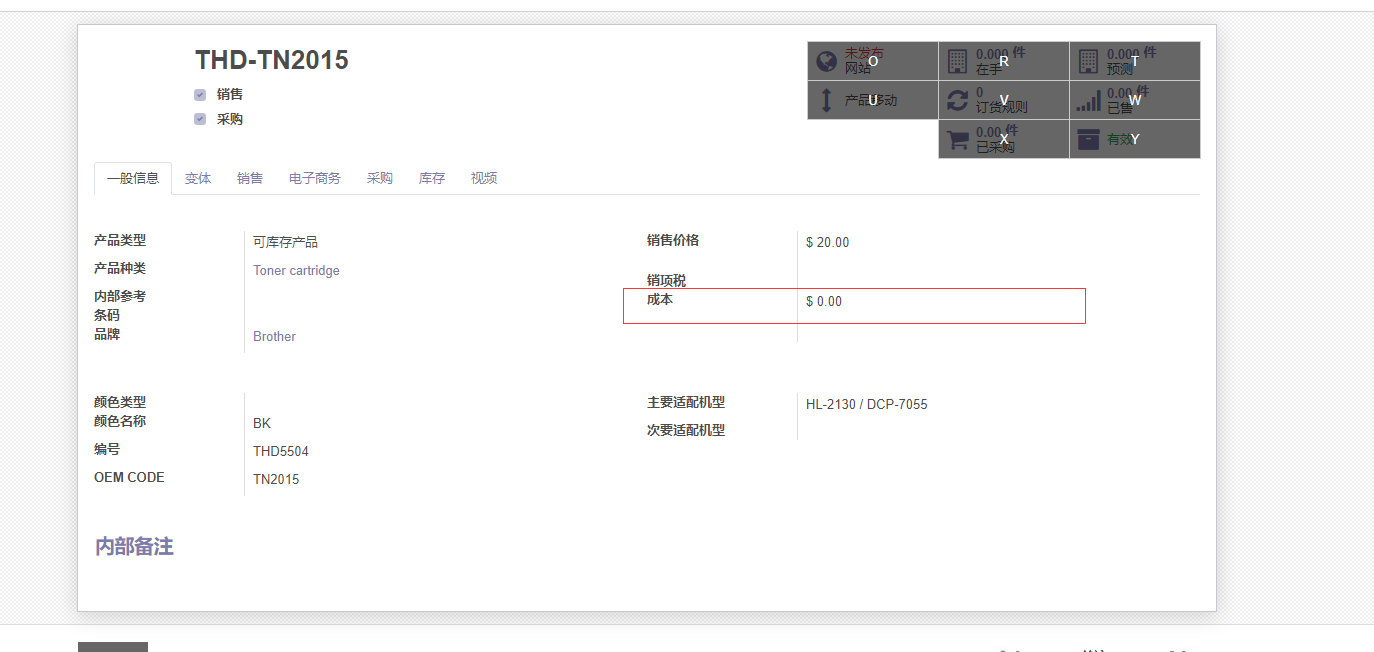Click the globe icon for website publishing
Image resolution: width=1374 pixels, height=652 pixels.
pos(826,62)
